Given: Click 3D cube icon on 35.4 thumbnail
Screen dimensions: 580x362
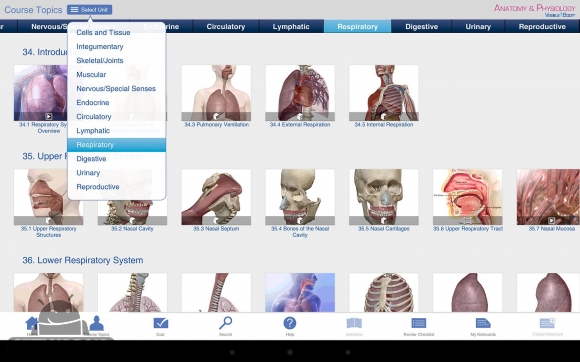Looking at the screenshot, I should [300, 221].
